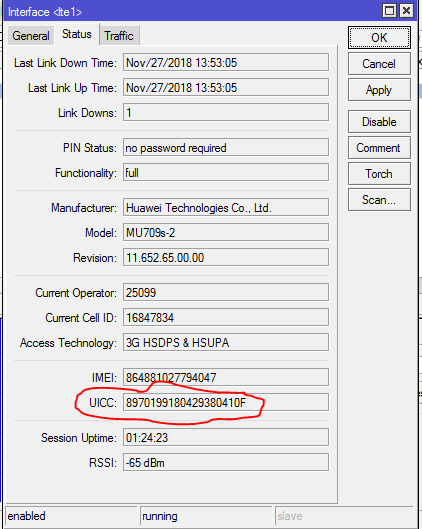
Task: Click the UICC number field
Action: tap(226, 402)
